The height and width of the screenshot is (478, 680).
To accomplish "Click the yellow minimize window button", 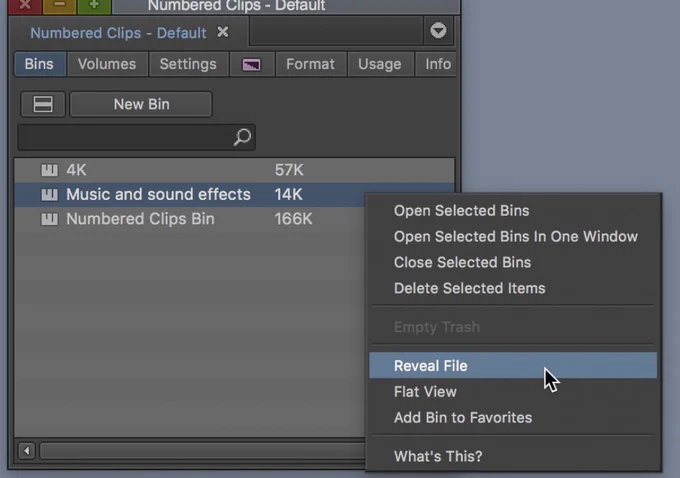I will tap(59, 6).
